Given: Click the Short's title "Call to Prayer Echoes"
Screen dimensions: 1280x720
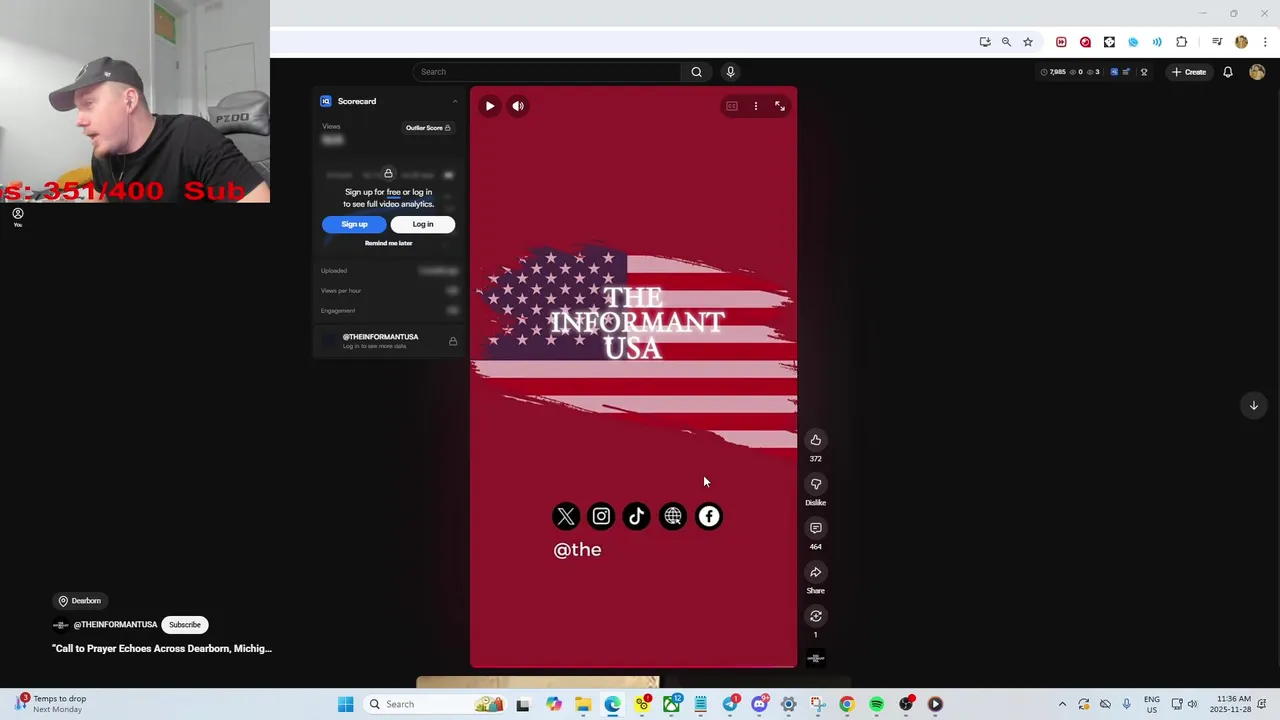Looking at the screenshot, I should pos(162,649).
